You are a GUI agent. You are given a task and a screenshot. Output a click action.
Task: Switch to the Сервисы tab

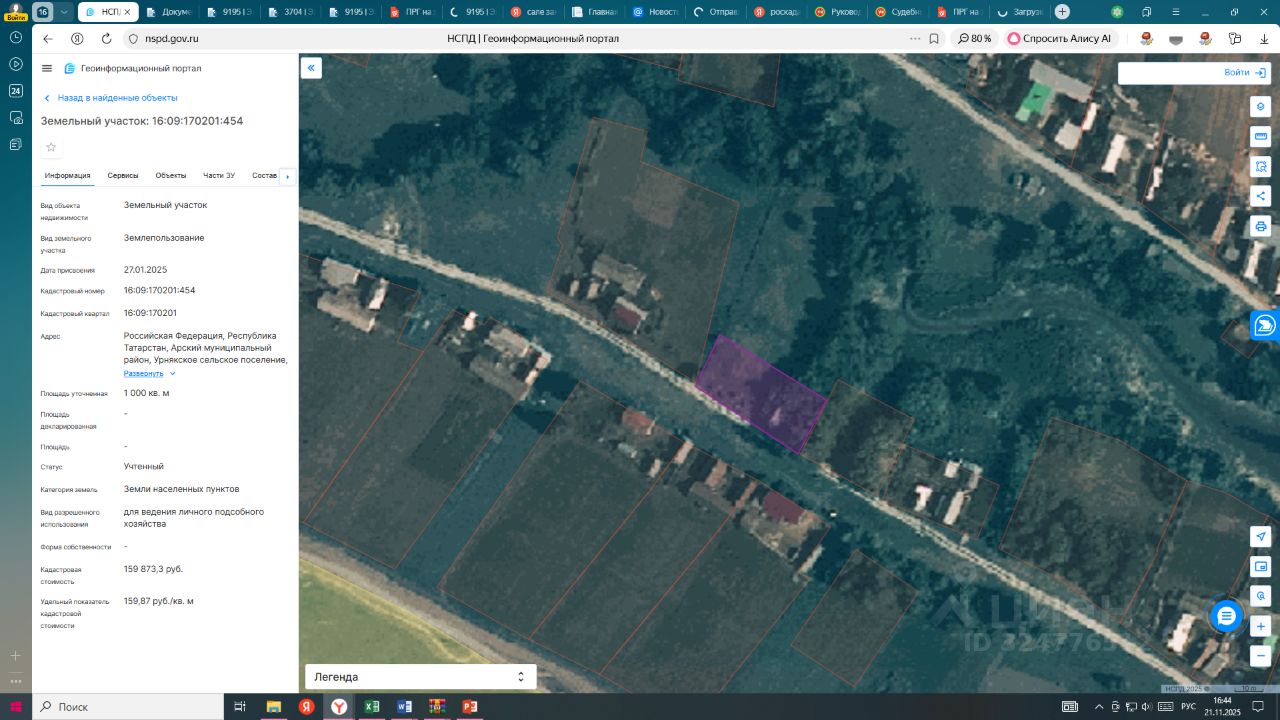[x=123, y=175]
